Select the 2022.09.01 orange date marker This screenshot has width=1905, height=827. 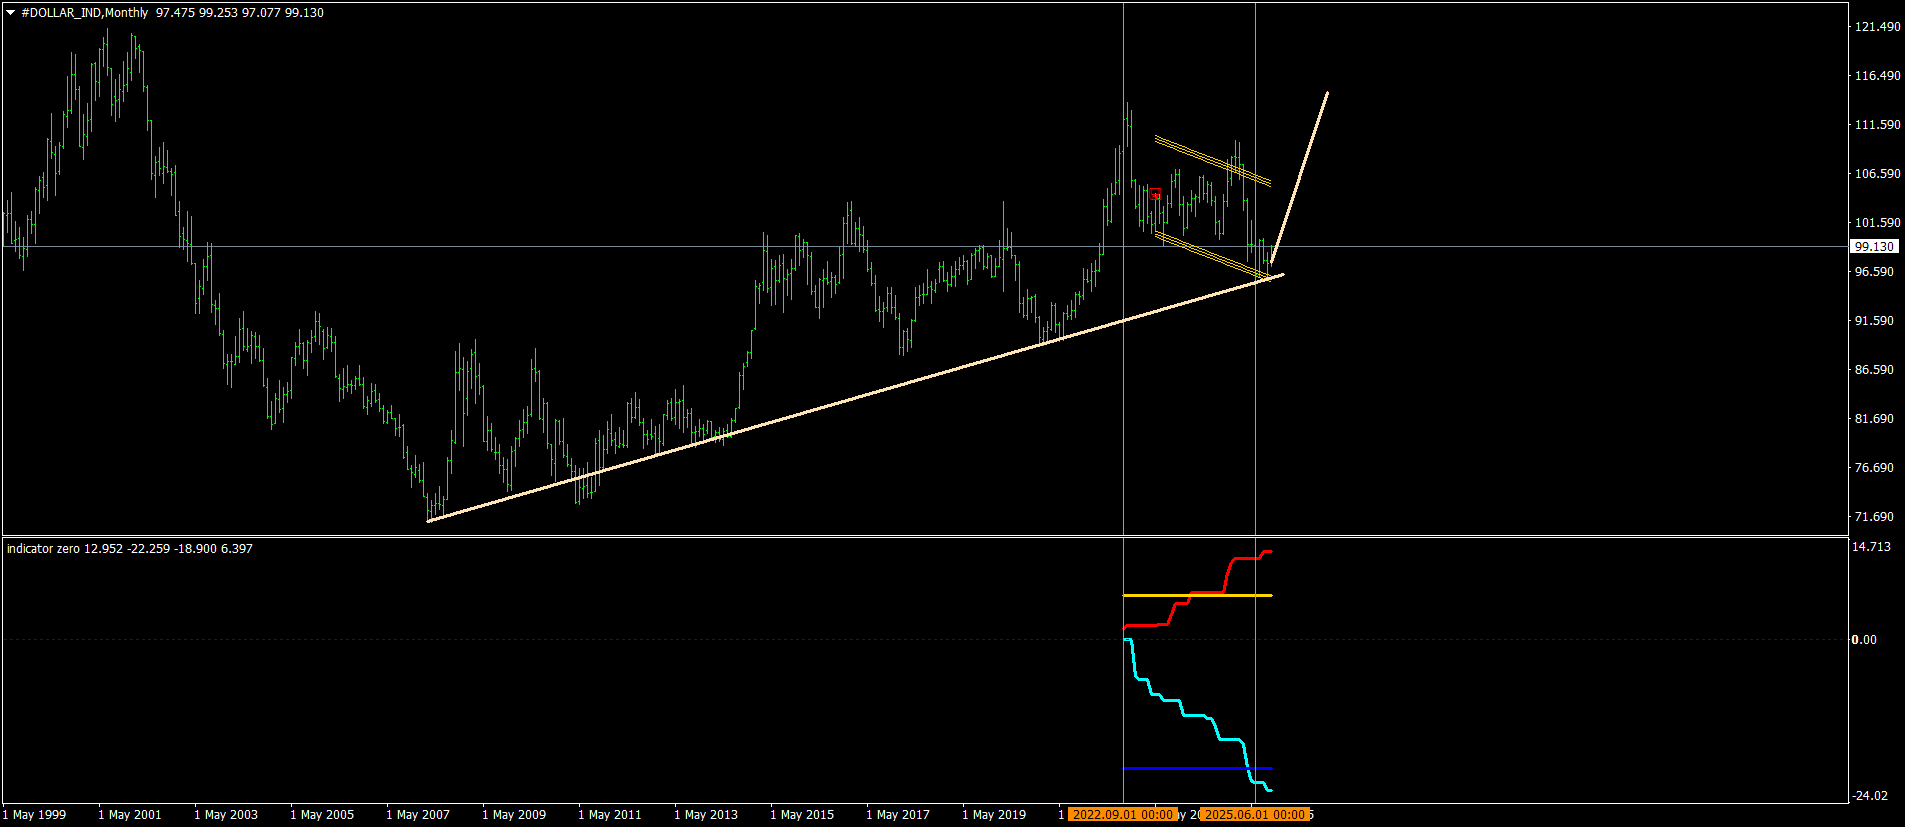coord(1122,814)
